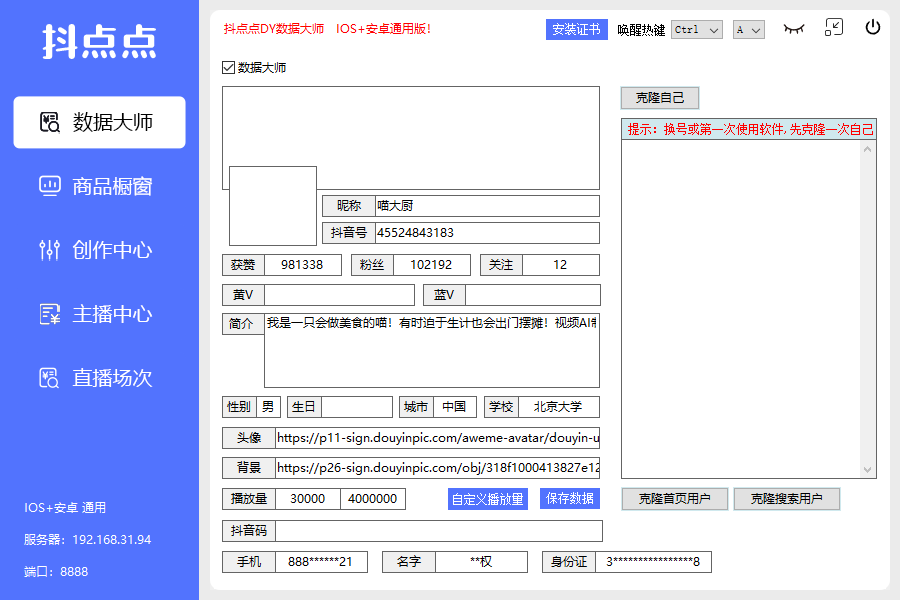900x600 pixels.
Task: Click the 播放量 maximum 4000000 field
Action: (373, 499)
